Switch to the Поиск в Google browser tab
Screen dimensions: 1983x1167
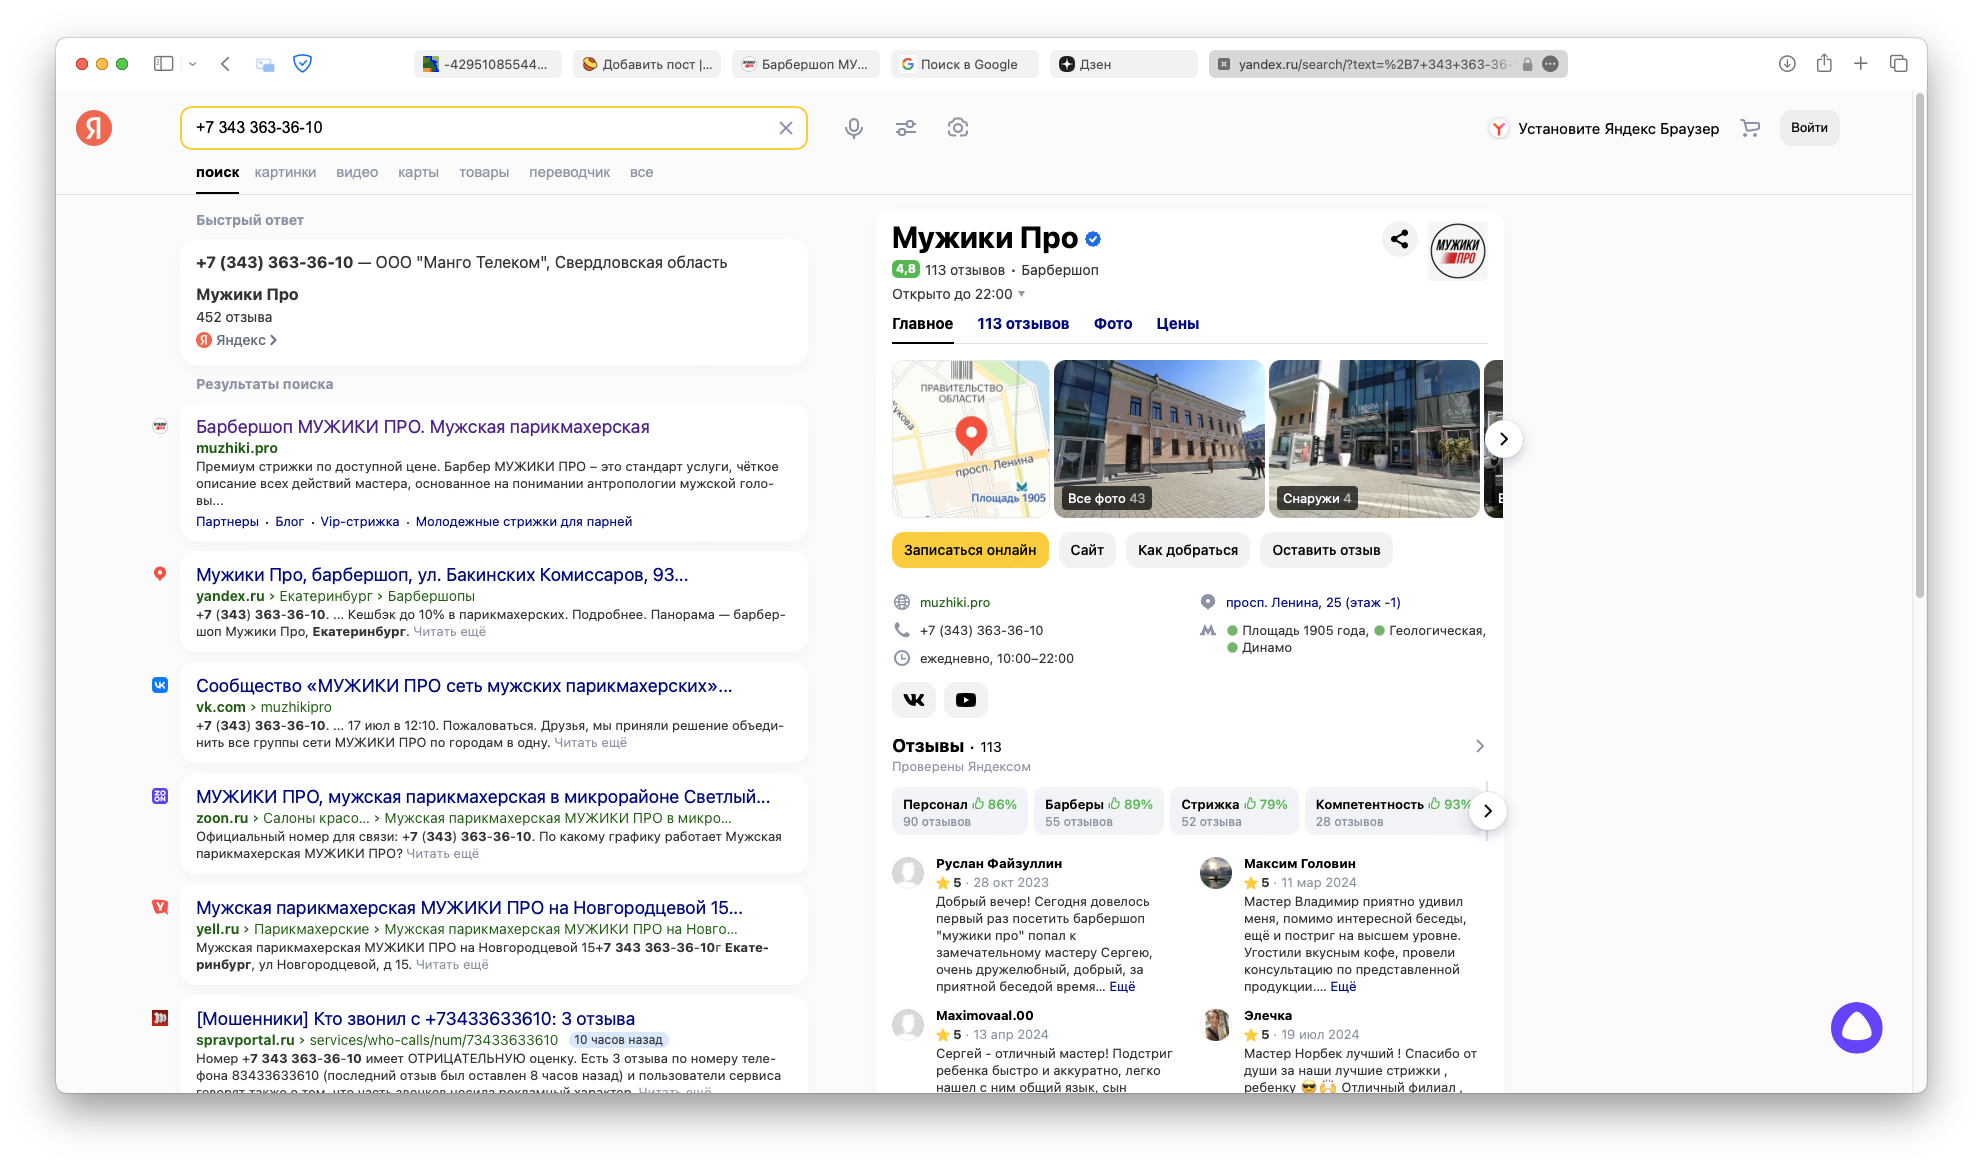[x=965, y=64]
